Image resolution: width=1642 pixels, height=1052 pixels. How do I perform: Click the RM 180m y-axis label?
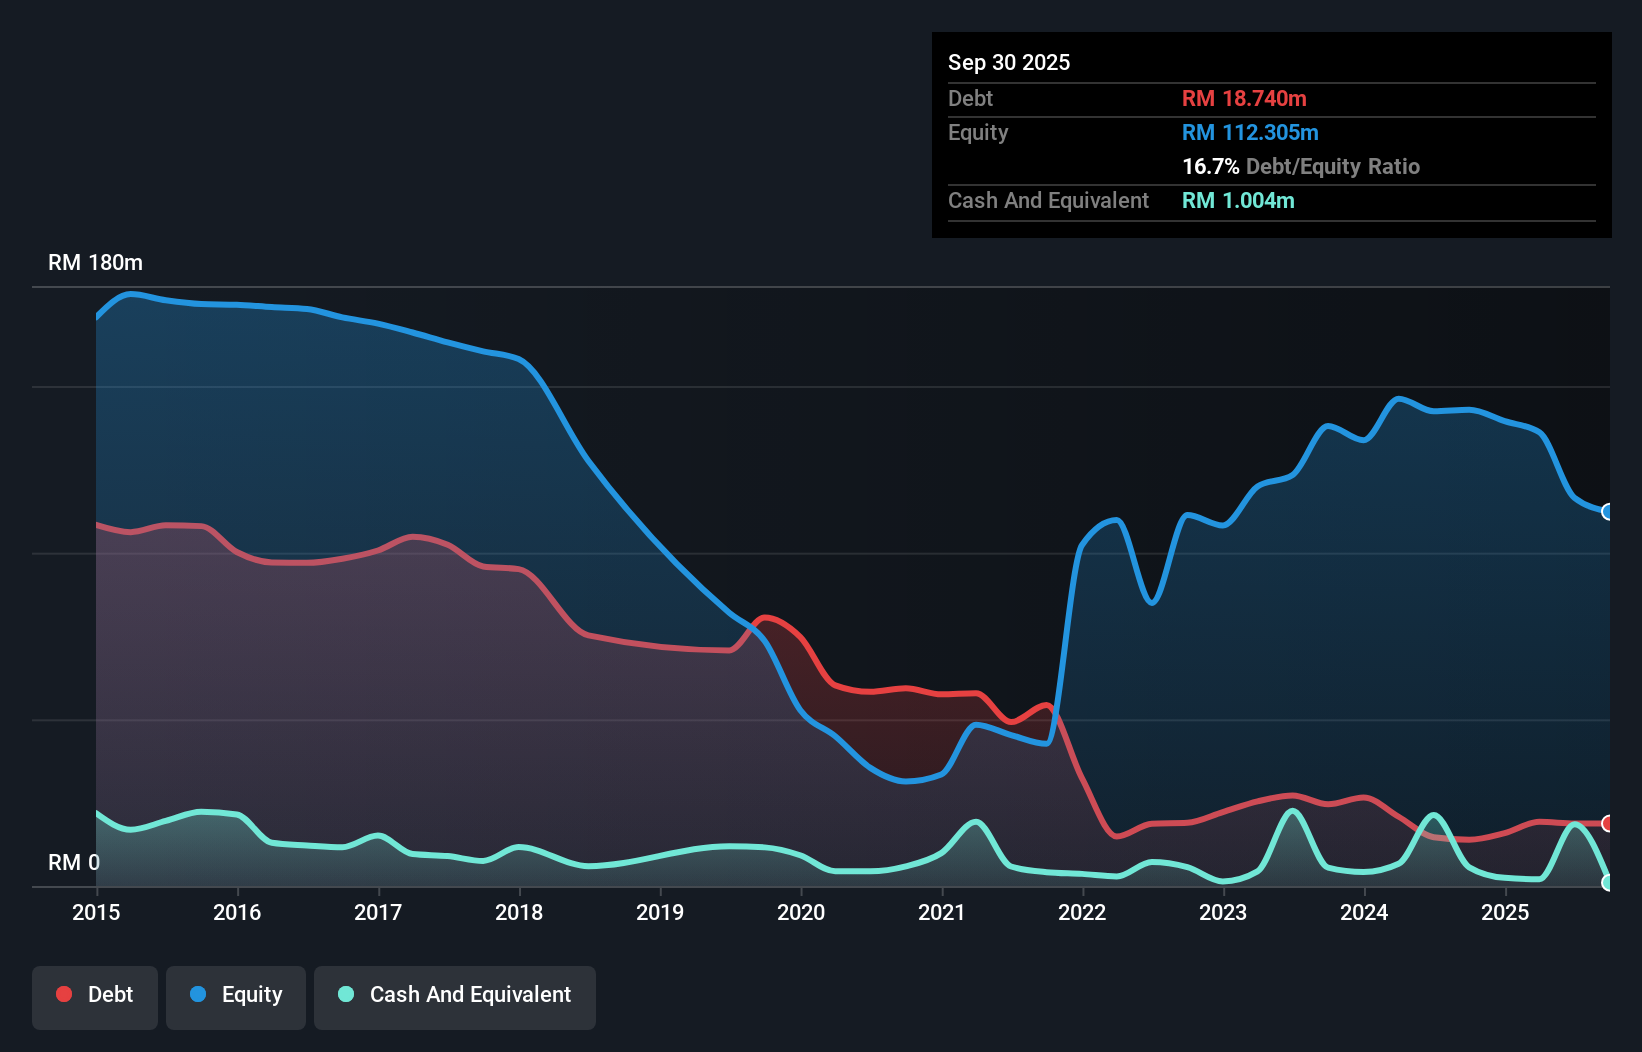click(x=95, y=263)
